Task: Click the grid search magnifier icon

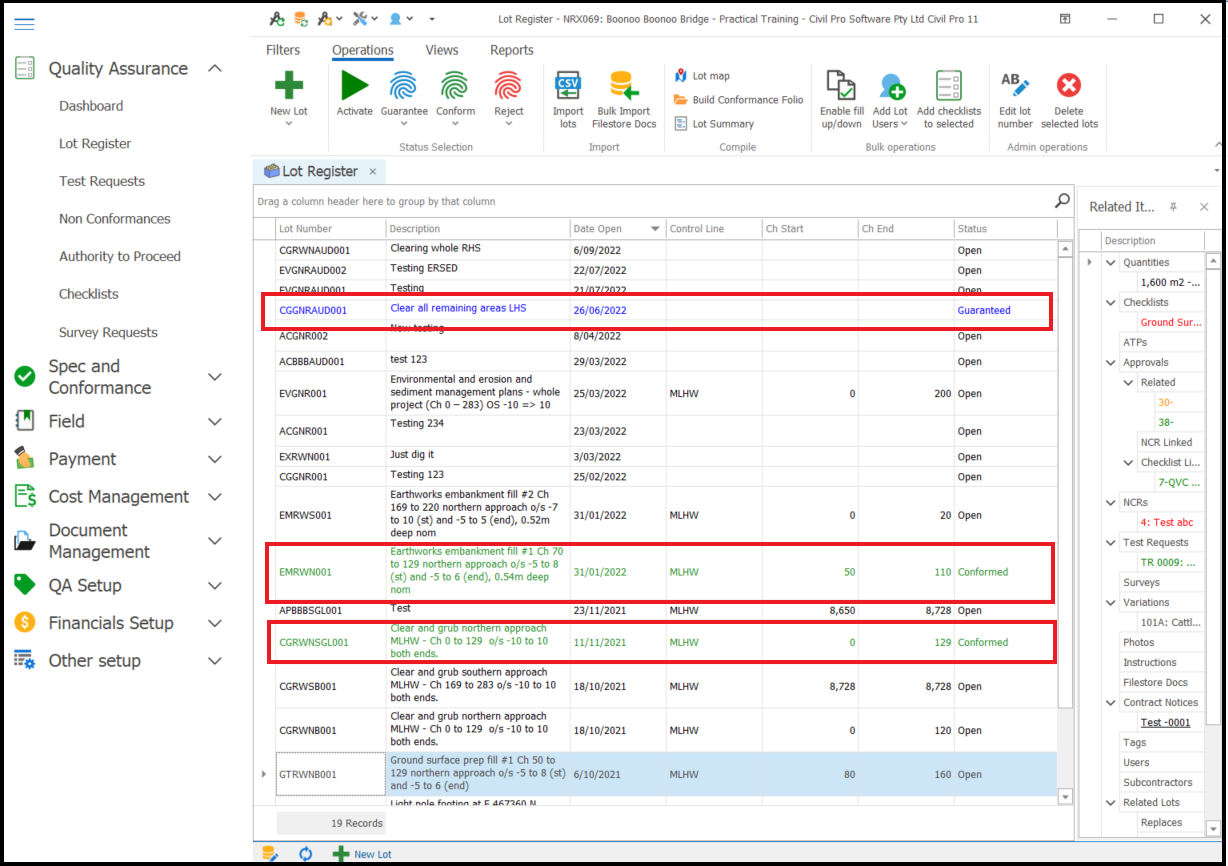Action: (x=1062, y=201)
